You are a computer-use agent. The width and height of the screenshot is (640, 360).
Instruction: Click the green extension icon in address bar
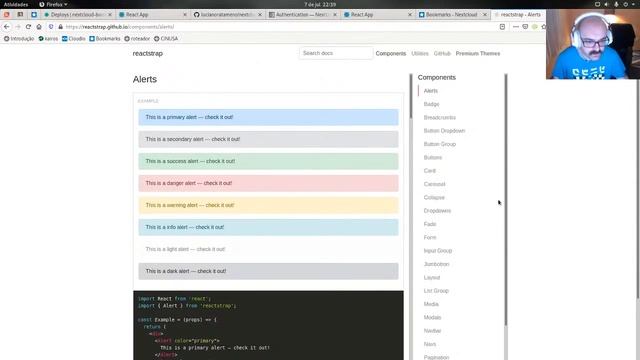pyautogui.click(x=535, y=27)
